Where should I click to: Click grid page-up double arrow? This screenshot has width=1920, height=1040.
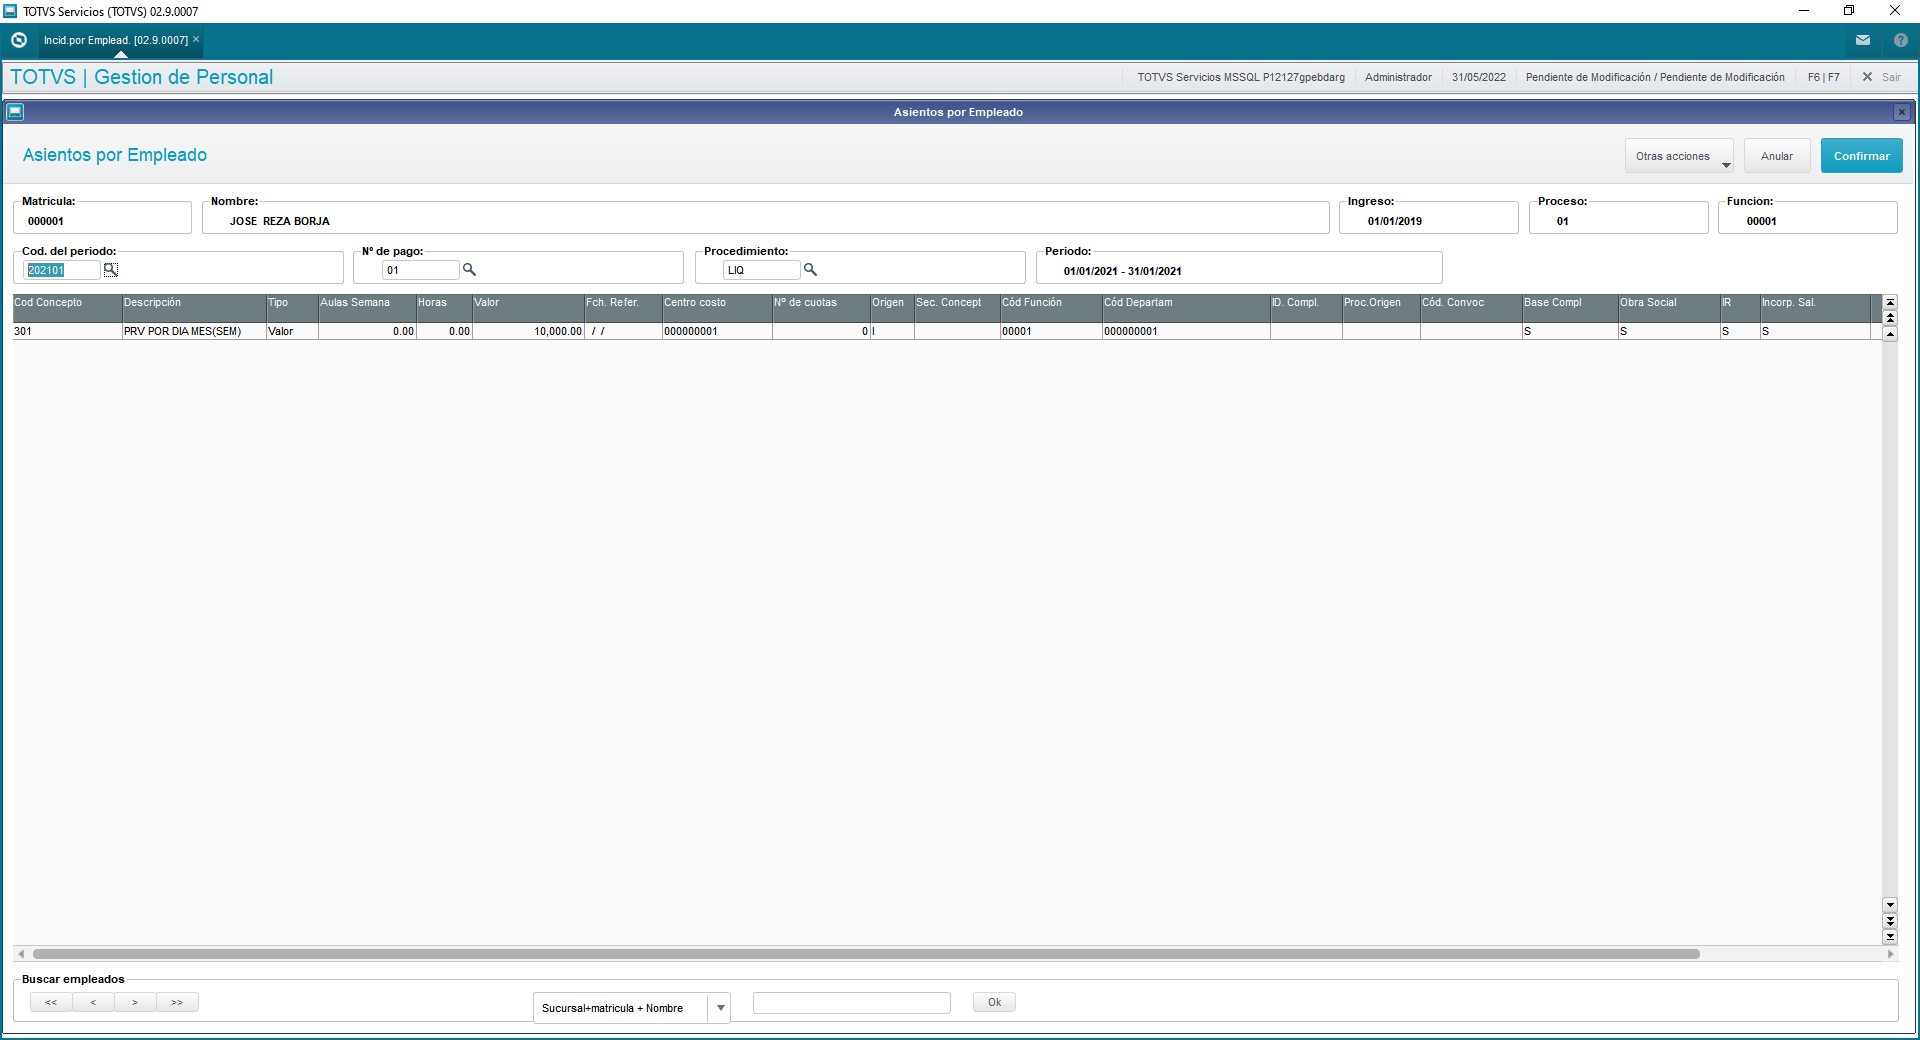click(x=1890, y=317)
